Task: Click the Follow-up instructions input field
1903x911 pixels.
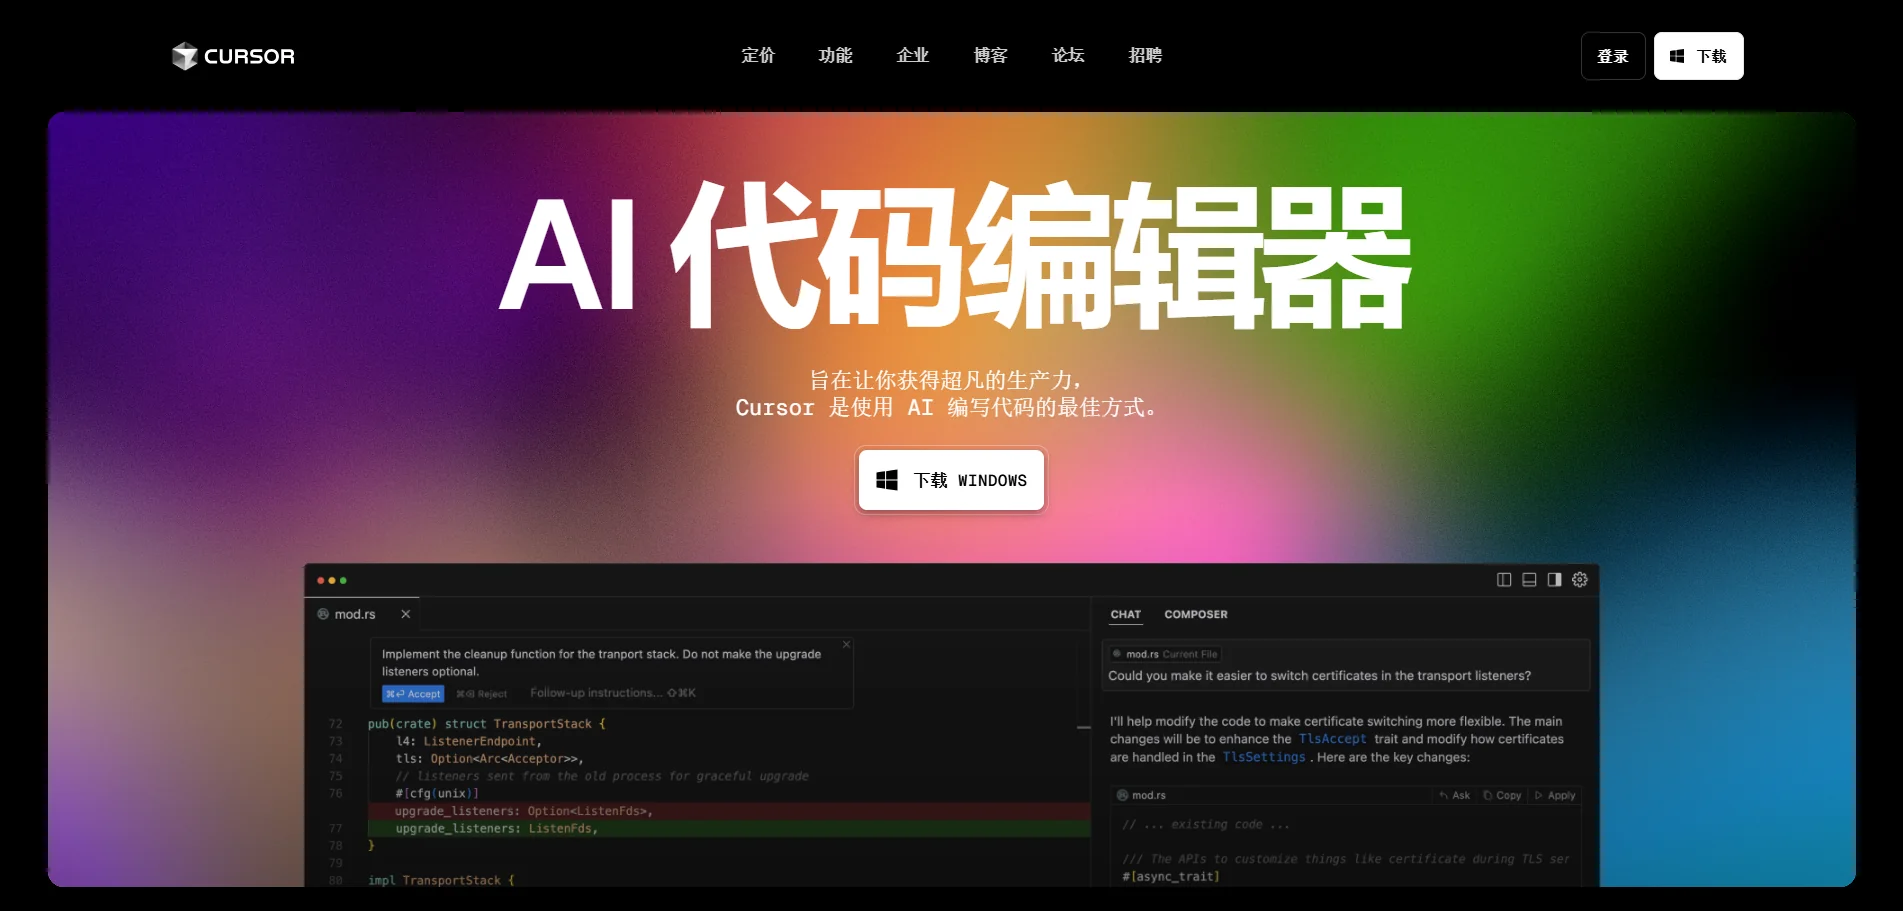Action: pos(613,693)
